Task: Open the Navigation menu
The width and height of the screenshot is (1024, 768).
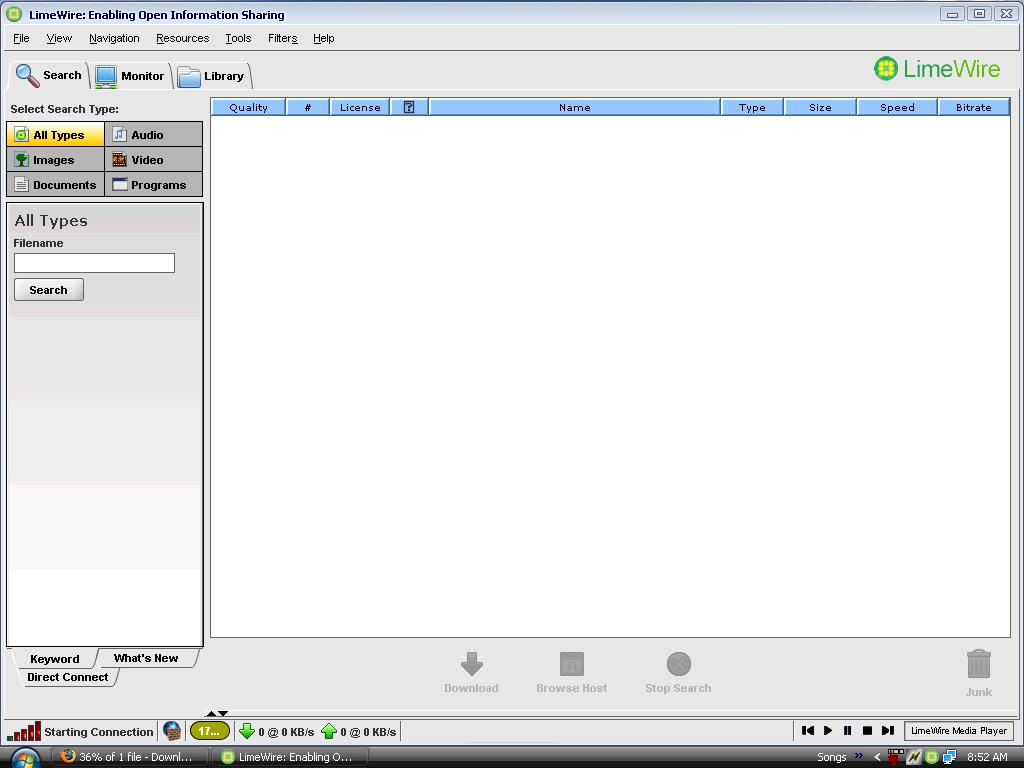Action: (x=114, y=38)
